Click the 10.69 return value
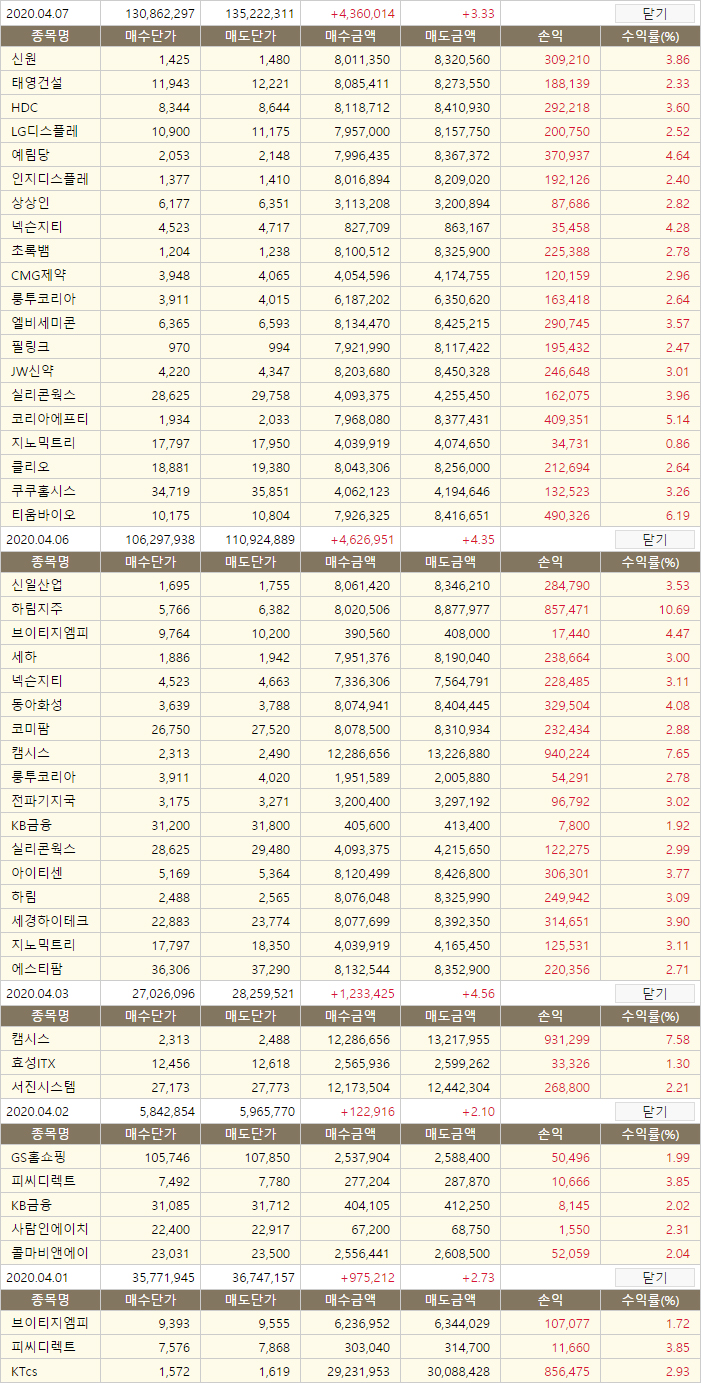The image size is (701, 1383). click(x=673, y=609)
